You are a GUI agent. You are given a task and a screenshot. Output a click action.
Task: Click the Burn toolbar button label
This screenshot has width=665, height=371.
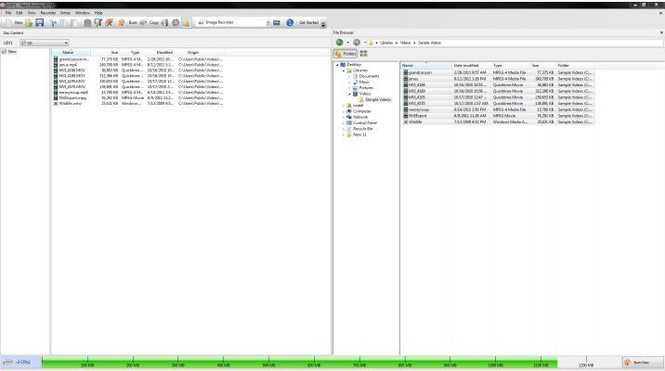[x=133, y=22]
